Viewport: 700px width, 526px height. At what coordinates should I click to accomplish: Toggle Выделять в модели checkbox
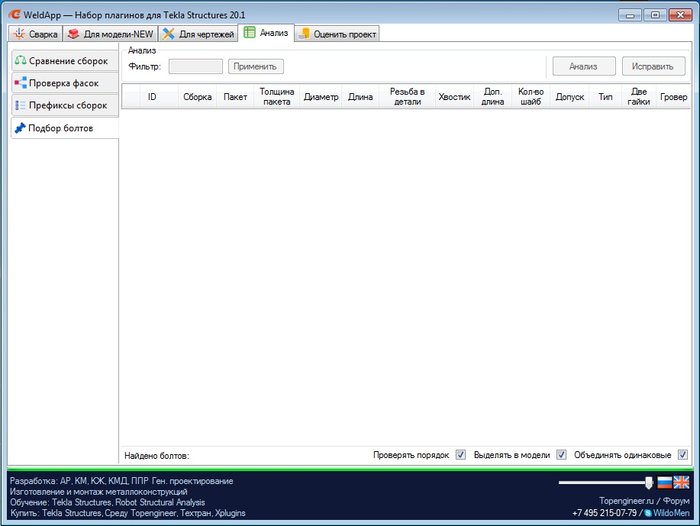[562, 455]
